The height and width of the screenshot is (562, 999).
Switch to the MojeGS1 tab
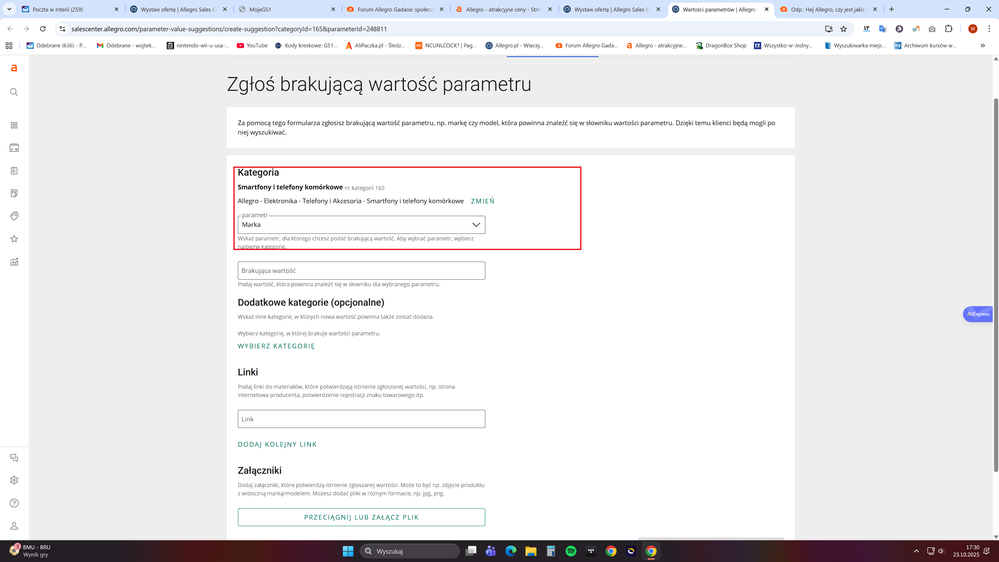point(288,10)
